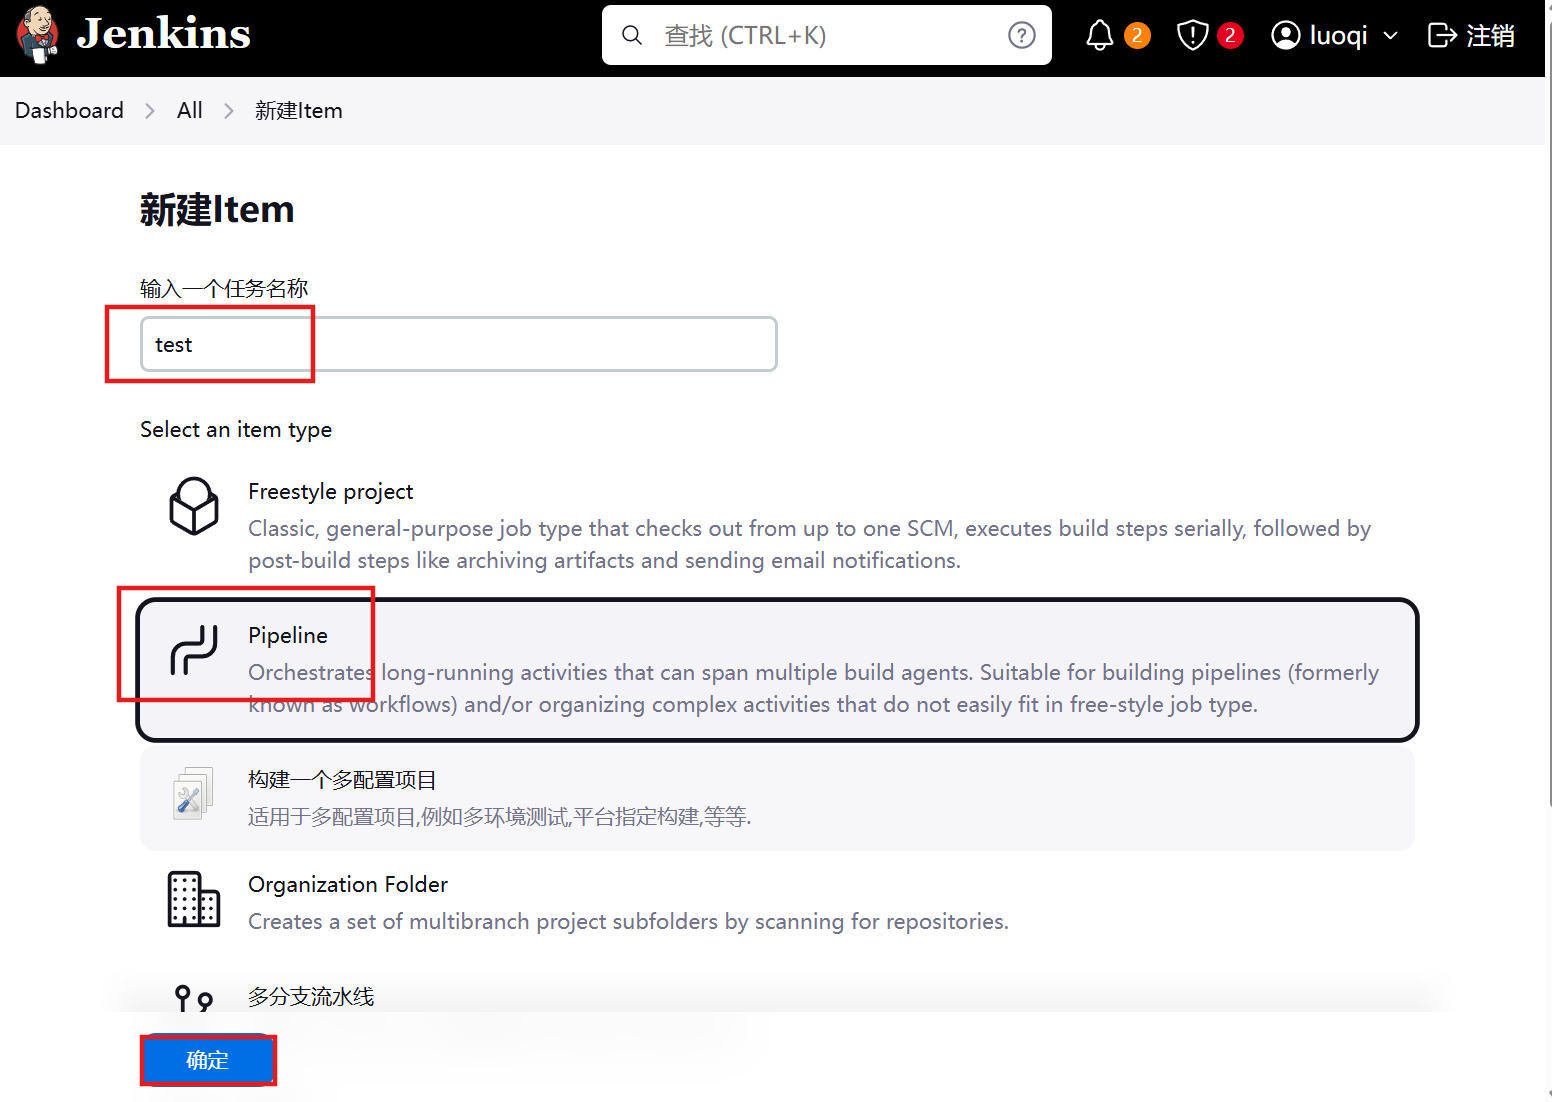This screenshot has width=1552, height=1102.
Task: Select the 构建一个多配置项目 icon
Action: coord(194,794)
